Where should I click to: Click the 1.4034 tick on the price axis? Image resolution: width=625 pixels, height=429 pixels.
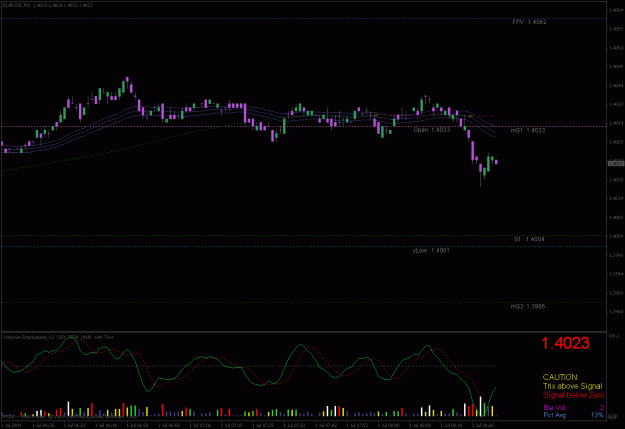[616, 123]
